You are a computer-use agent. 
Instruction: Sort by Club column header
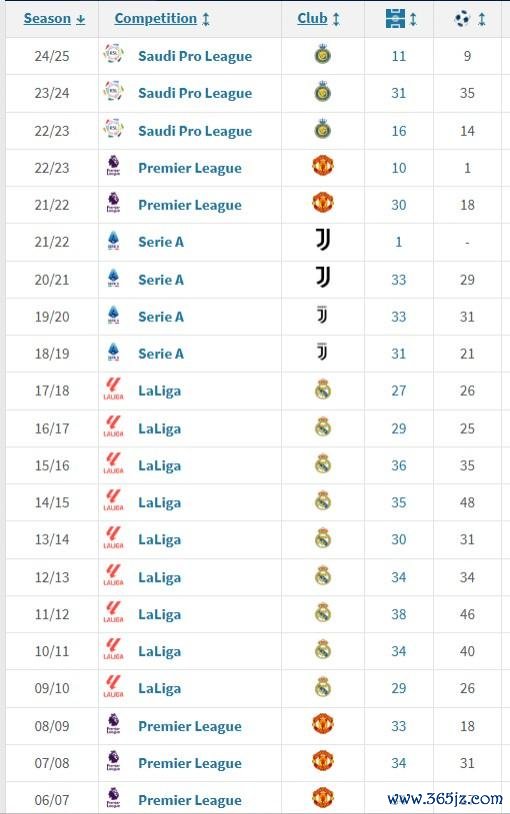click(318, 19)
